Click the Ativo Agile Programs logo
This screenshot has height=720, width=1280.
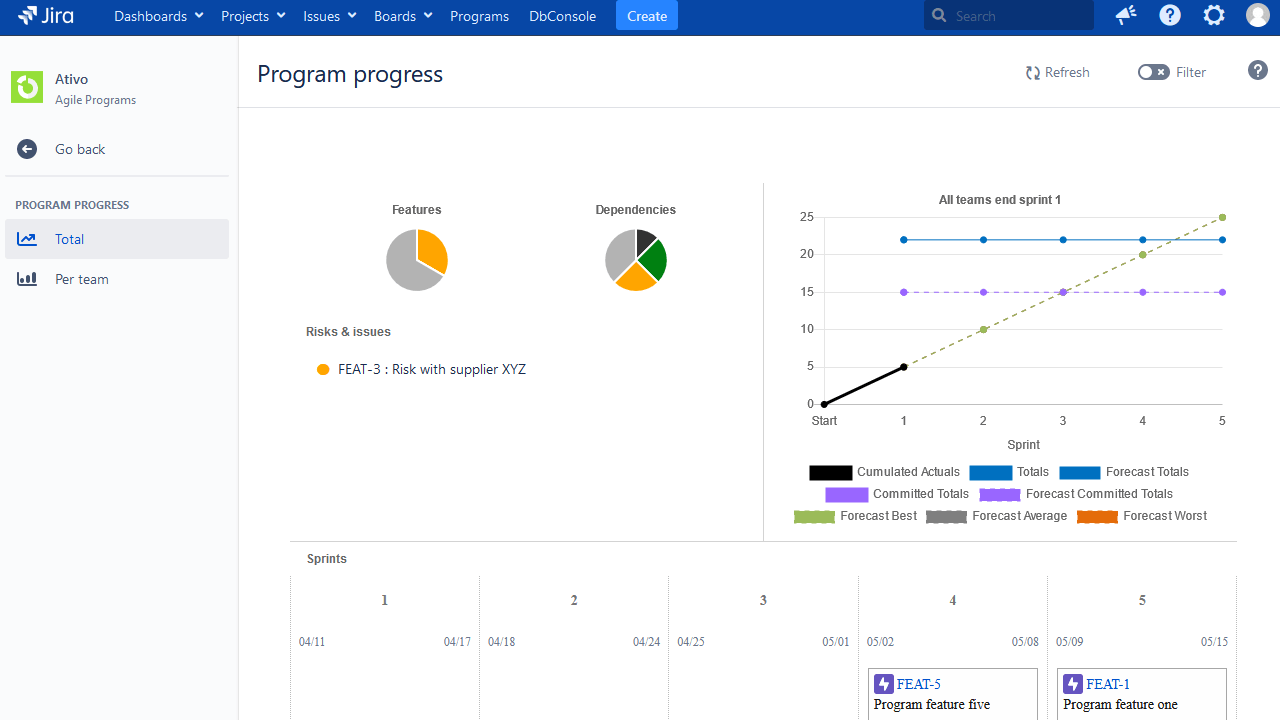(x=27, y=87)
